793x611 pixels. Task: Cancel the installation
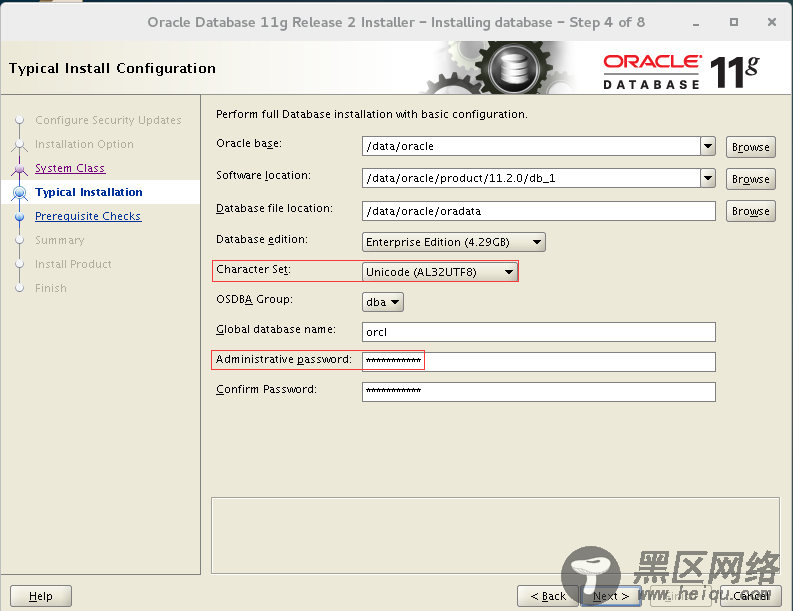click(751, 596)
